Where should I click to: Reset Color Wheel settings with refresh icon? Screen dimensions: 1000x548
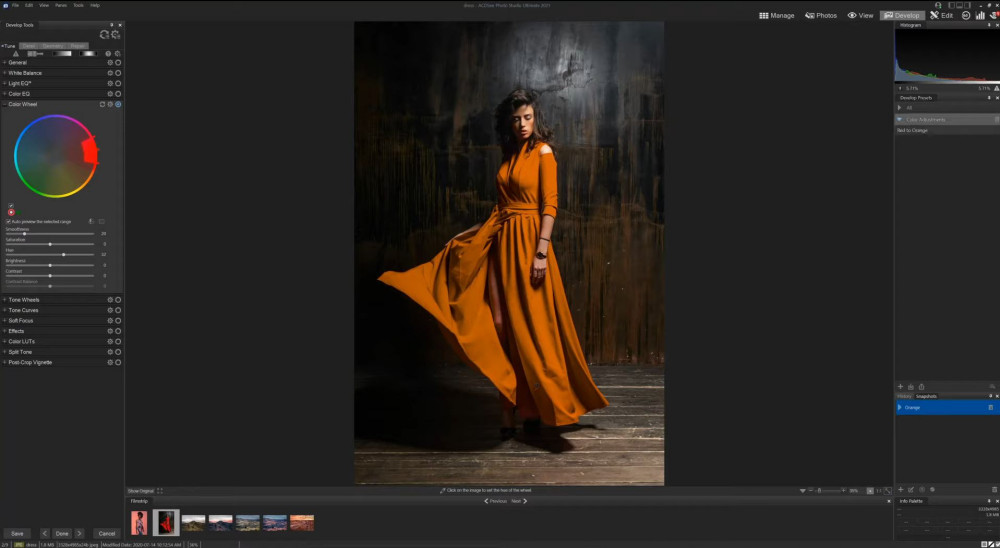pyautogui.click(x=102, y=104)
